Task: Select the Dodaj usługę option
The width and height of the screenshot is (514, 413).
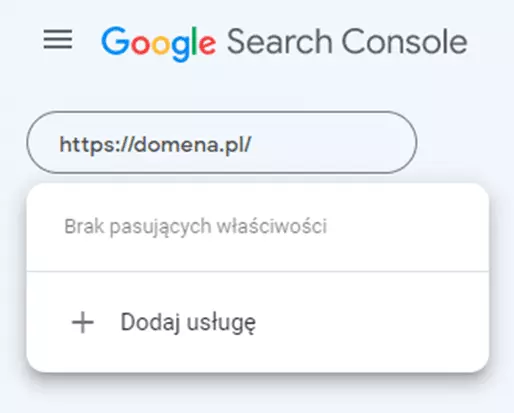Action: 258,322
